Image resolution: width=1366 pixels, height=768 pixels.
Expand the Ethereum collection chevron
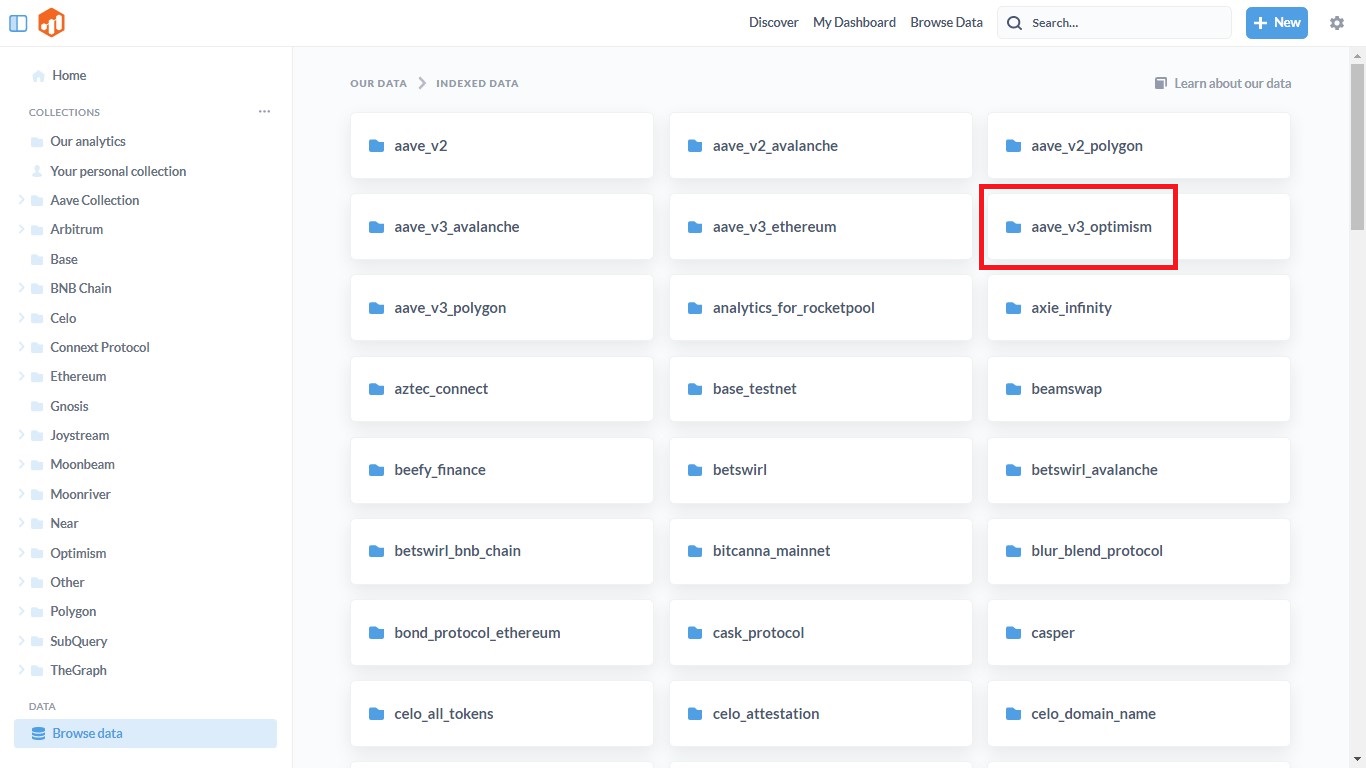point(21,376)
